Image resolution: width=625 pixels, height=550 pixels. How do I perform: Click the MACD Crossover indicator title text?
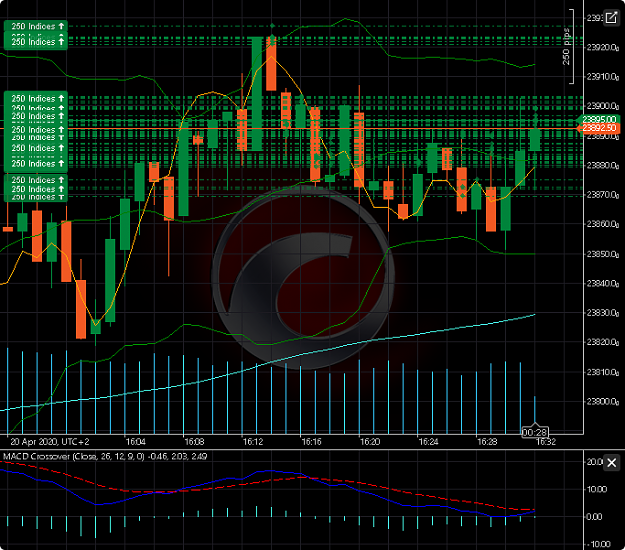(x=105, y=456)
